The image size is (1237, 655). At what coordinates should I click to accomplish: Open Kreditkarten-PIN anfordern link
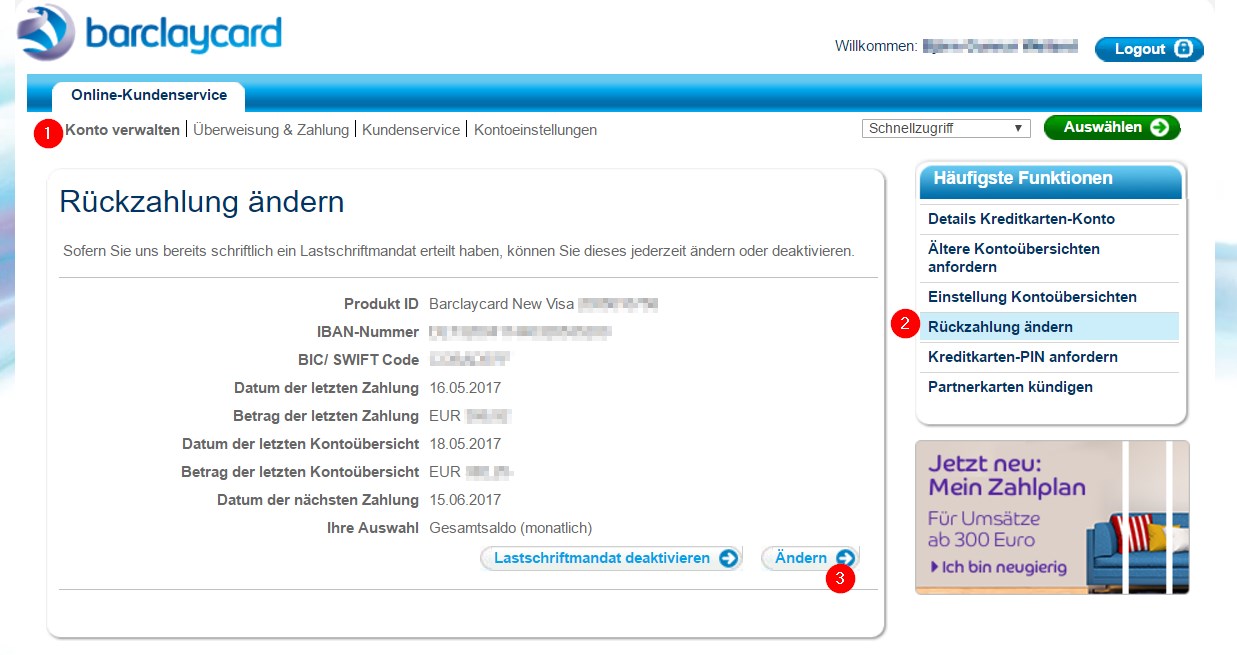[1022, 357]
